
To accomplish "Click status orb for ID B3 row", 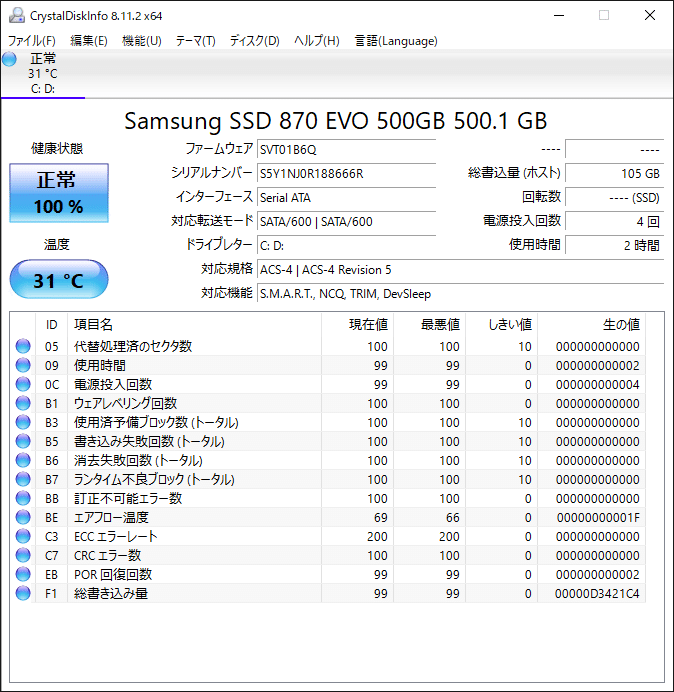I will click(23, 422).
